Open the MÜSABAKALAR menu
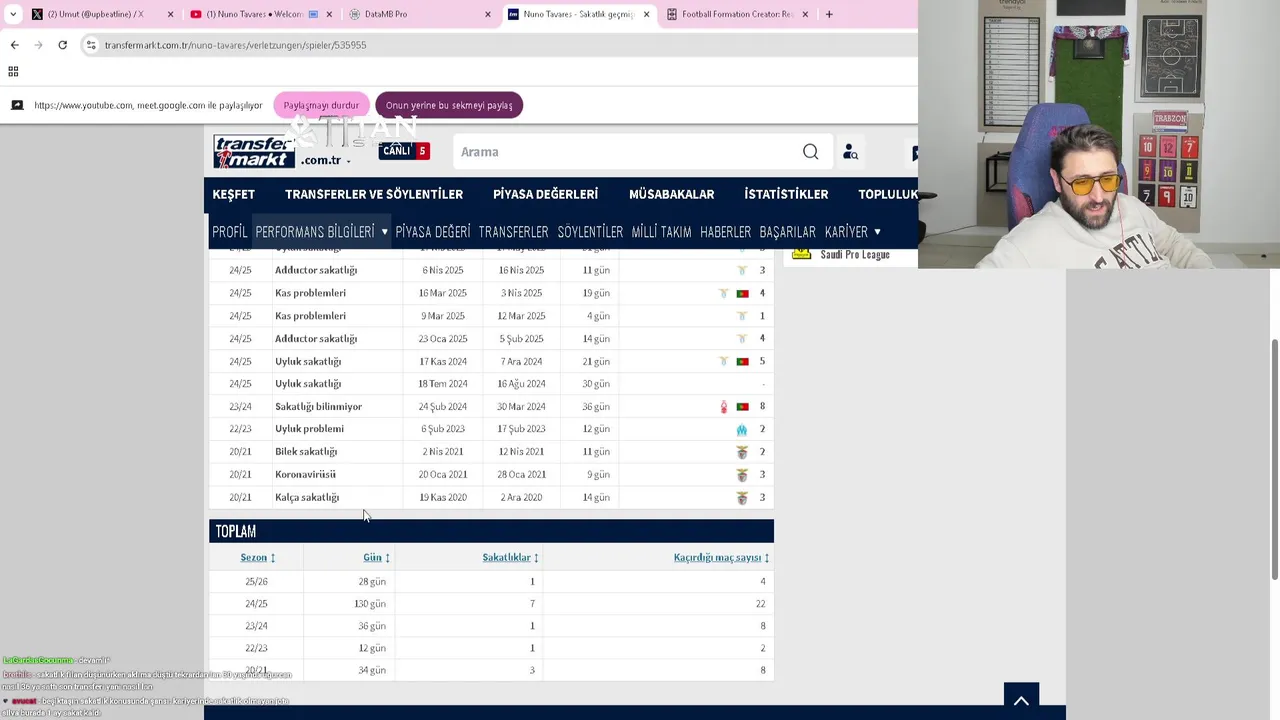The image size is (1280, 720). point(671,194)
